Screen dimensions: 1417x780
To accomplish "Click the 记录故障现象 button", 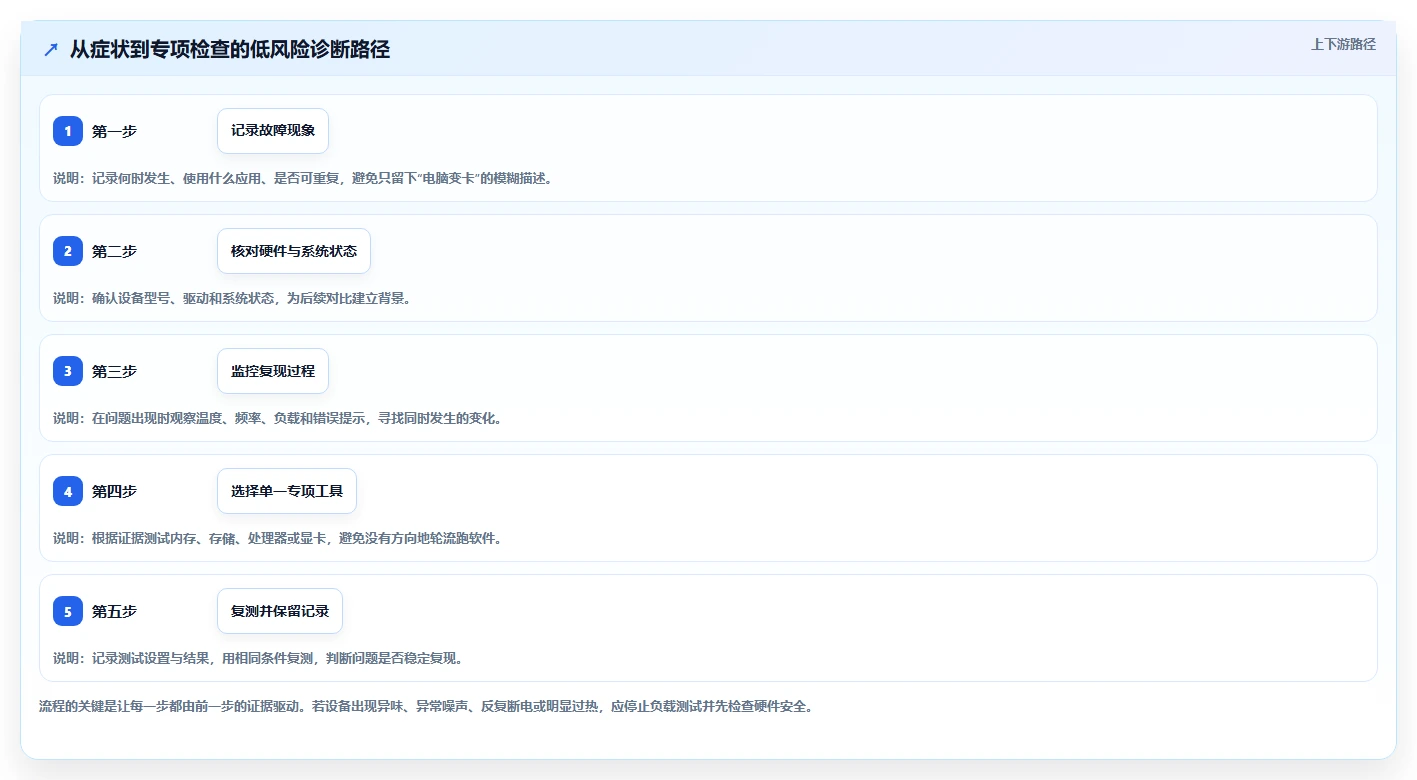I will click(273, 131).
